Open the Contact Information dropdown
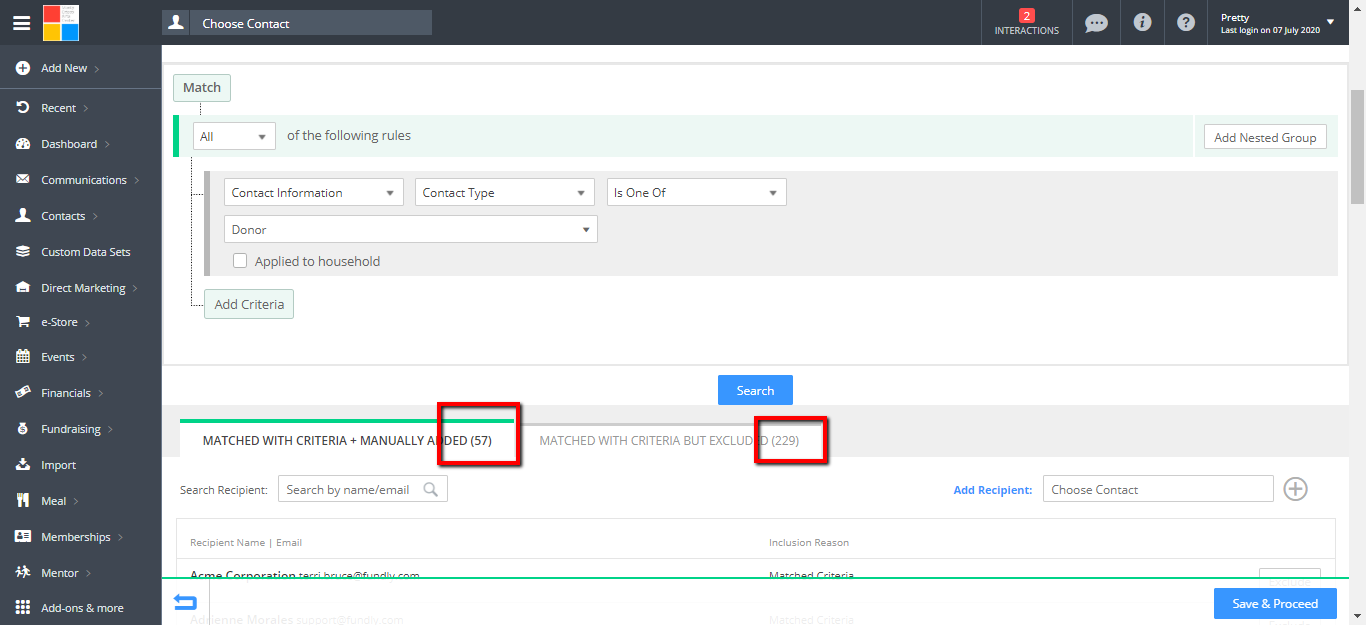Viewport: 1366px width, 625px height. coord(314,192)
